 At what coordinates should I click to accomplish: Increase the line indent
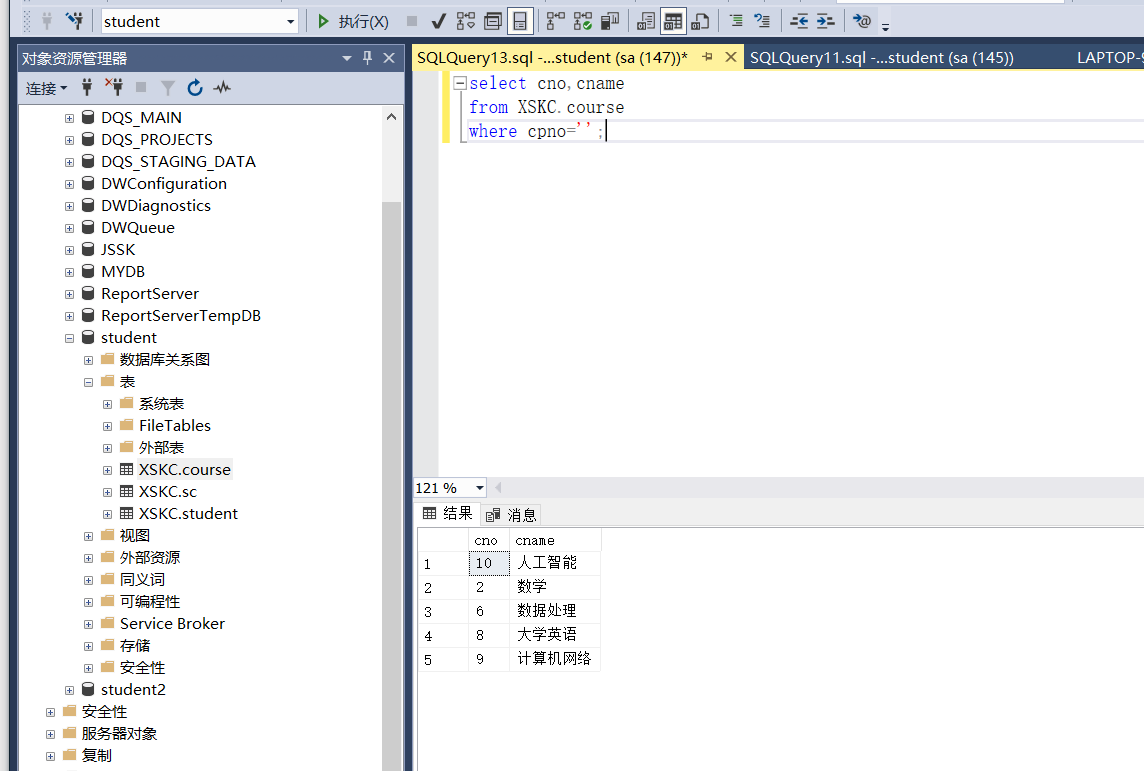pos(826,21)
